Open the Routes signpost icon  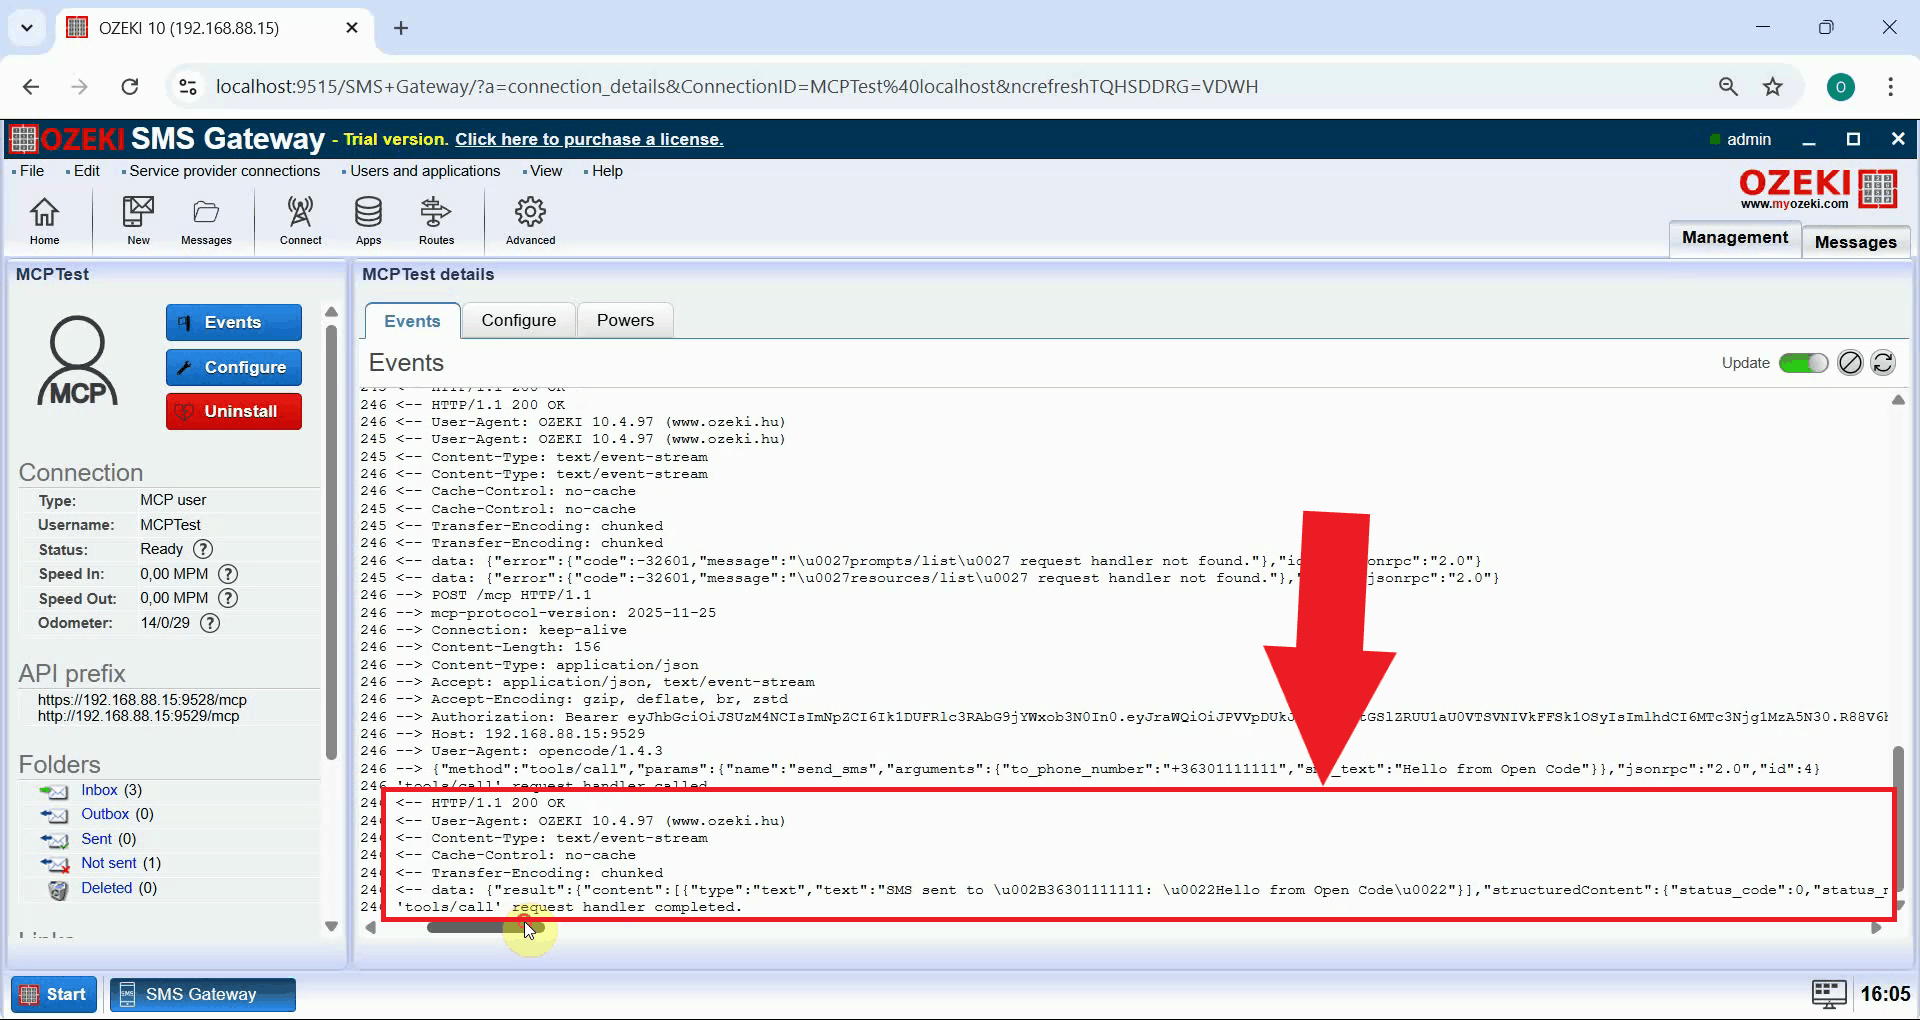pyautogui.click(x=436, y=220)
